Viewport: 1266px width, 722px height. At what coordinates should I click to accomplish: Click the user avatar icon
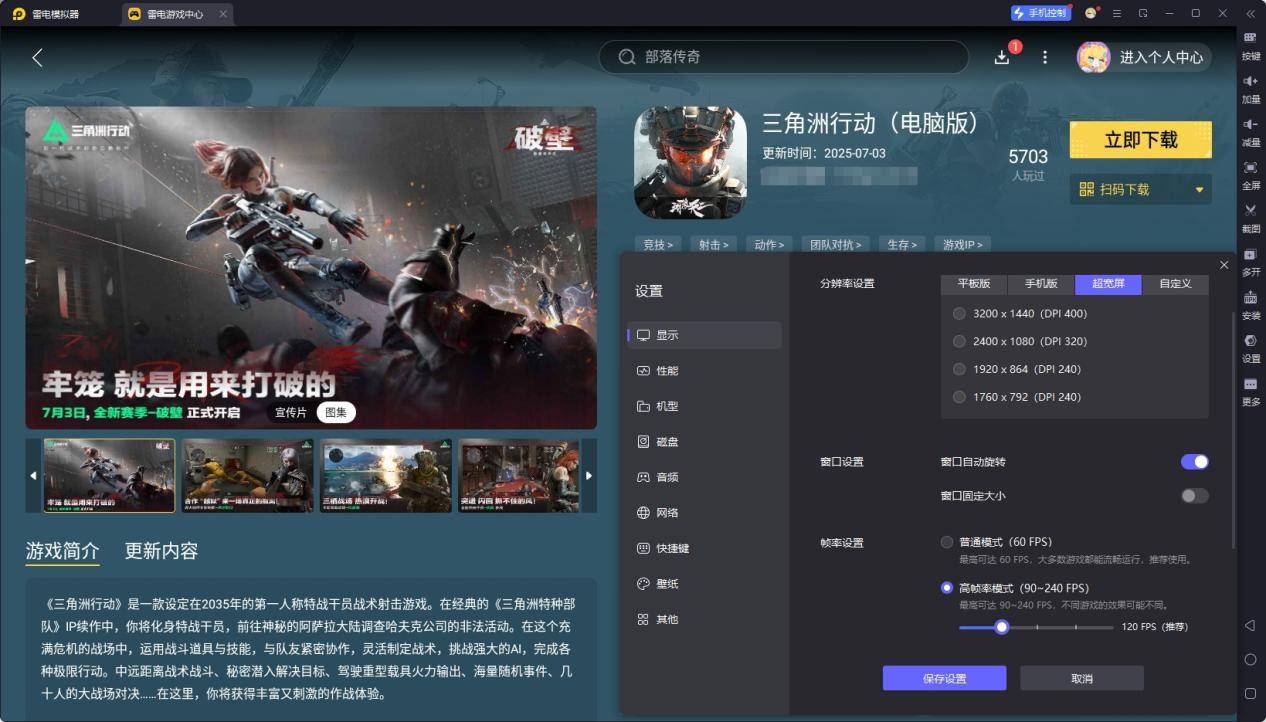pos(1092,57)
